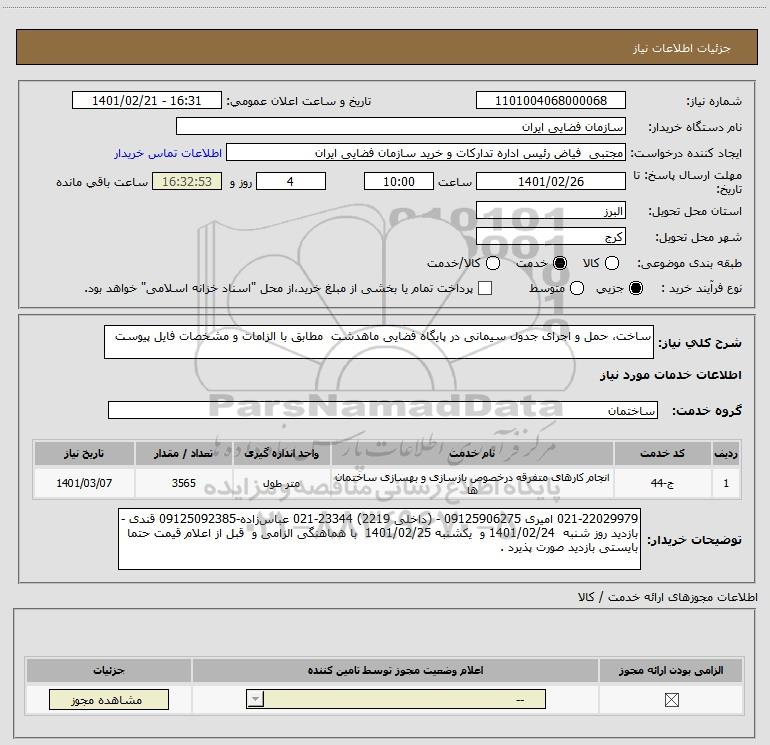Click quantity cell 3565
770x745 pixels.
pyautogui.click(x=184, y=483)
